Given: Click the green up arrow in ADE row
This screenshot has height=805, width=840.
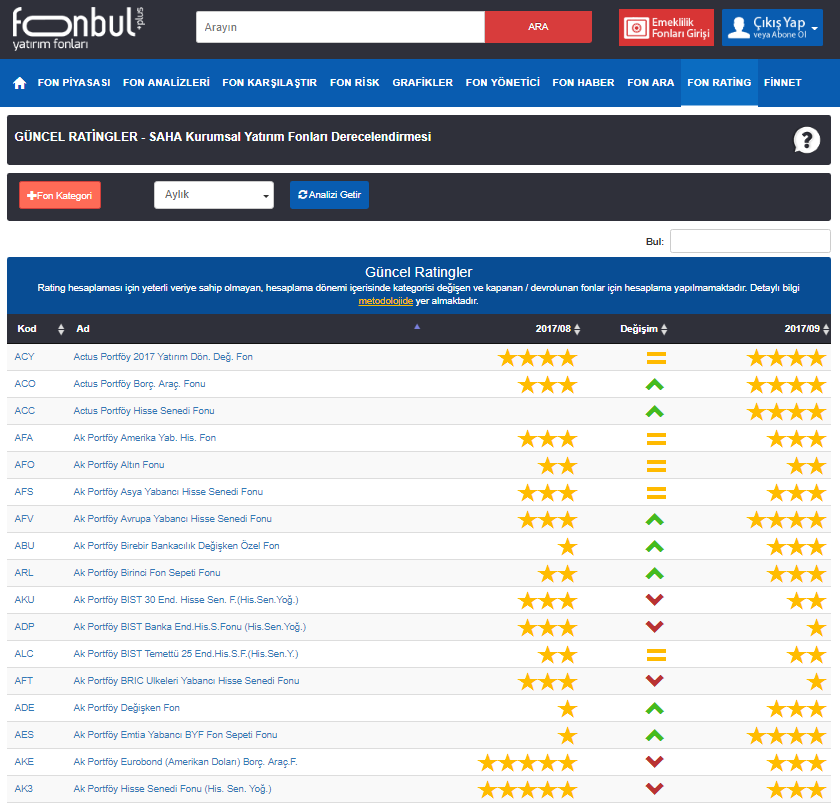Looking at the screenshot, I should pos(655,709).
